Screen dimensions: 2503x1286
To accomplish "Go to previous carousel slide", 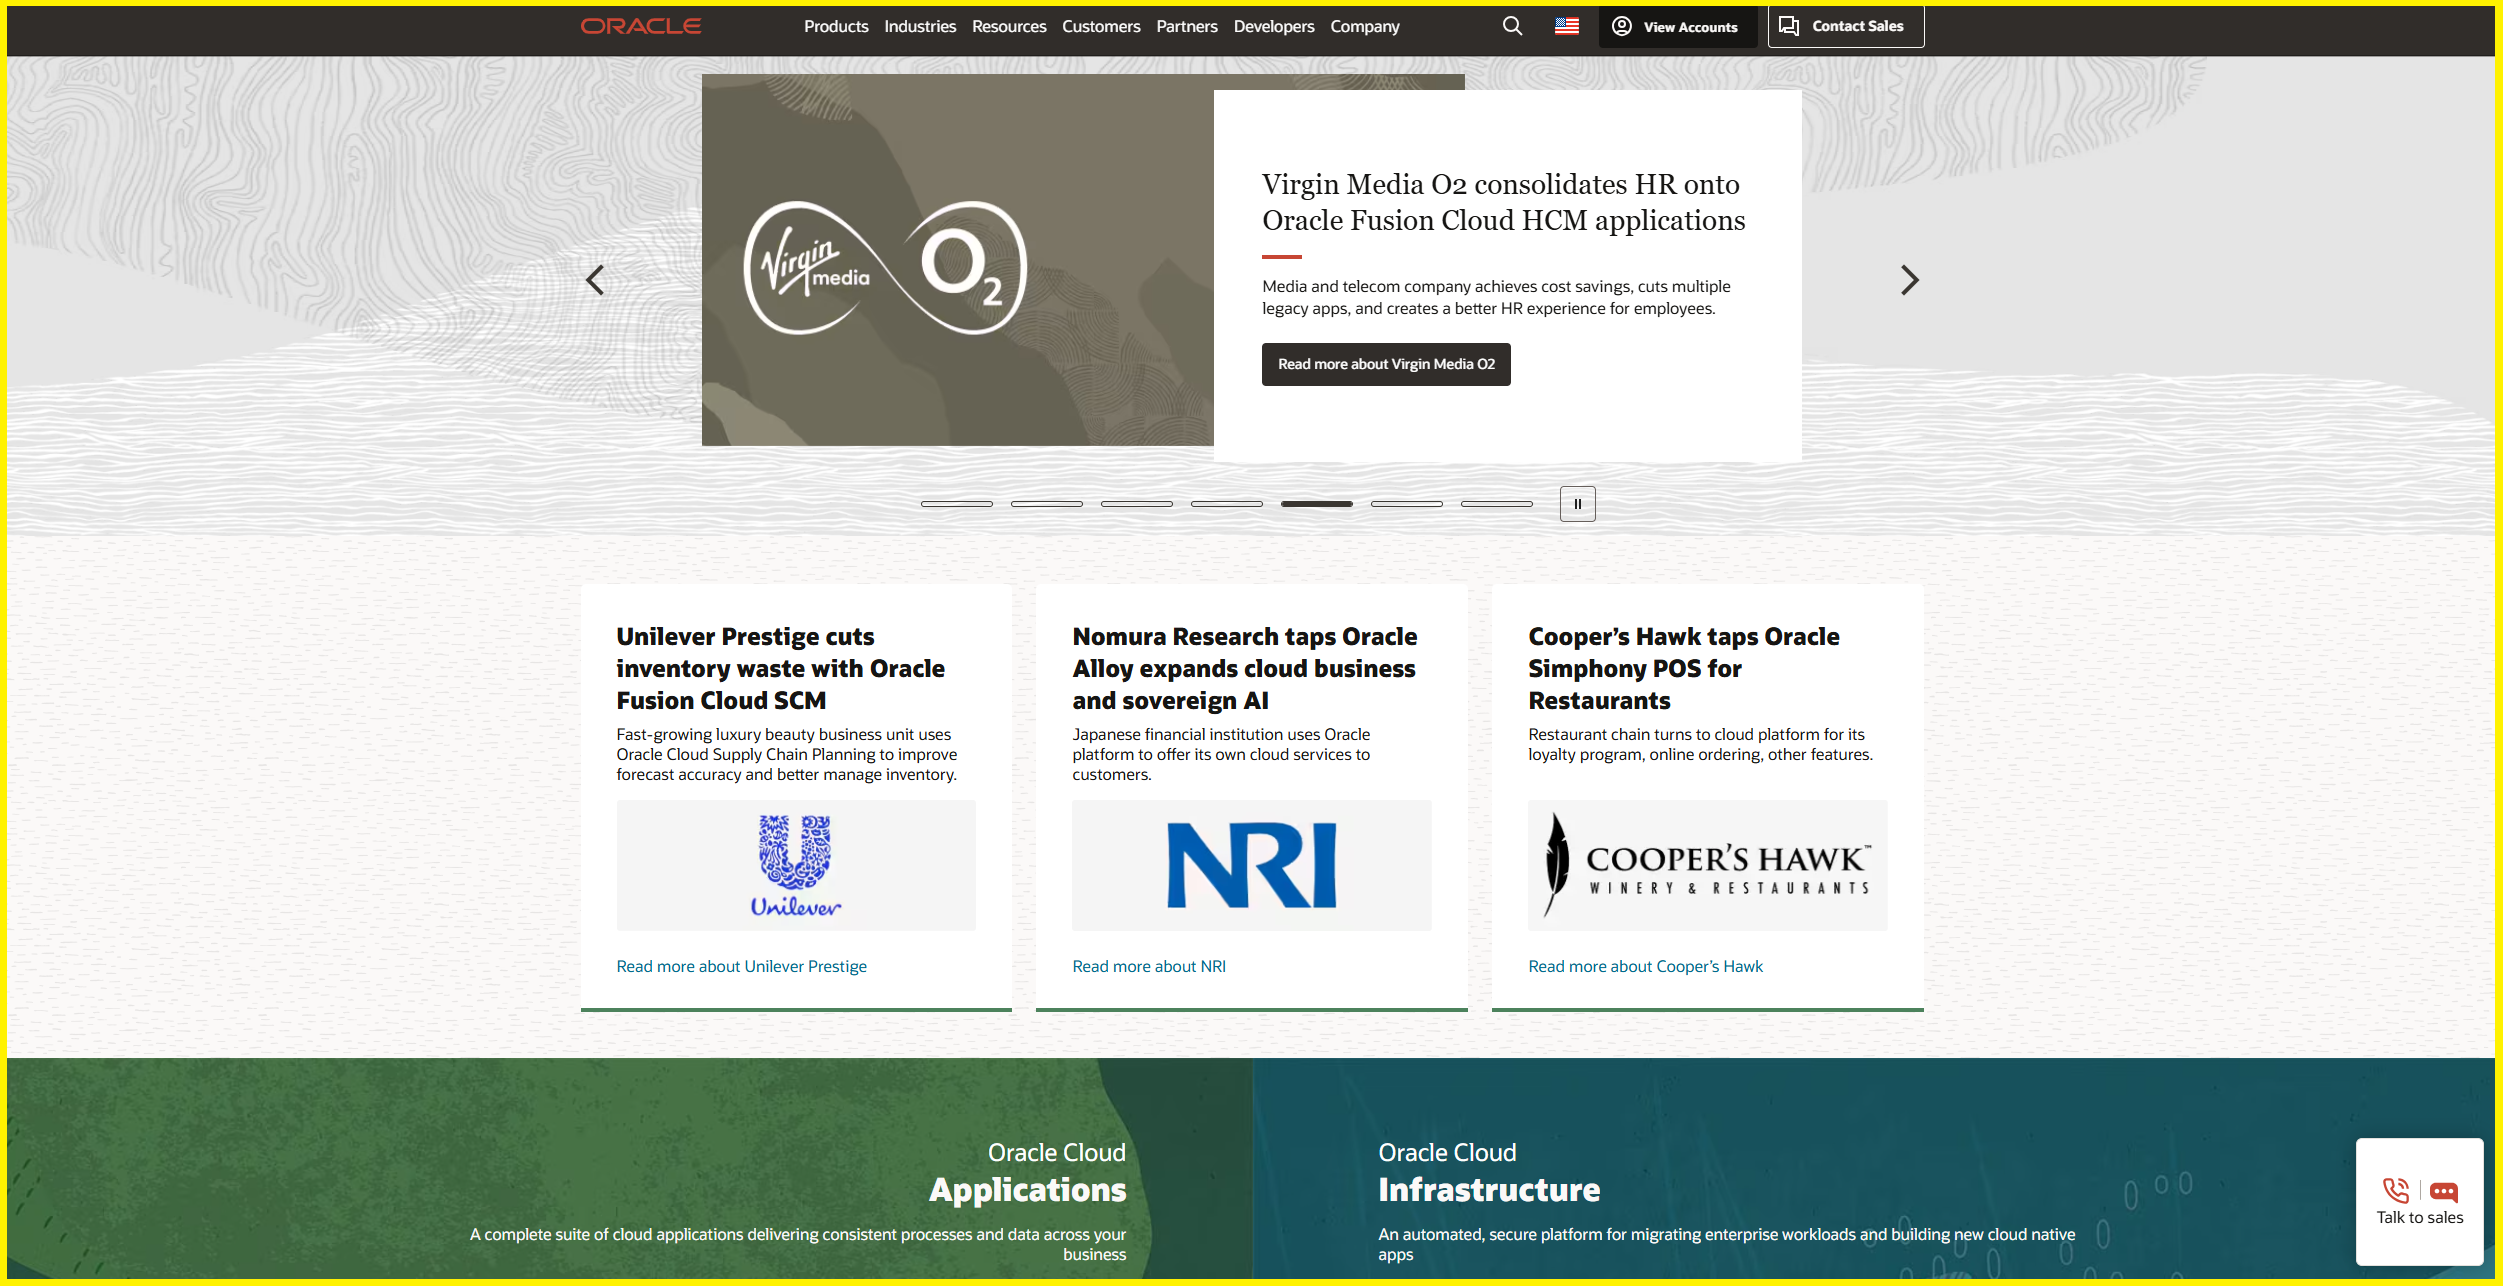I will pyautogui.click(x=596, y=280).
